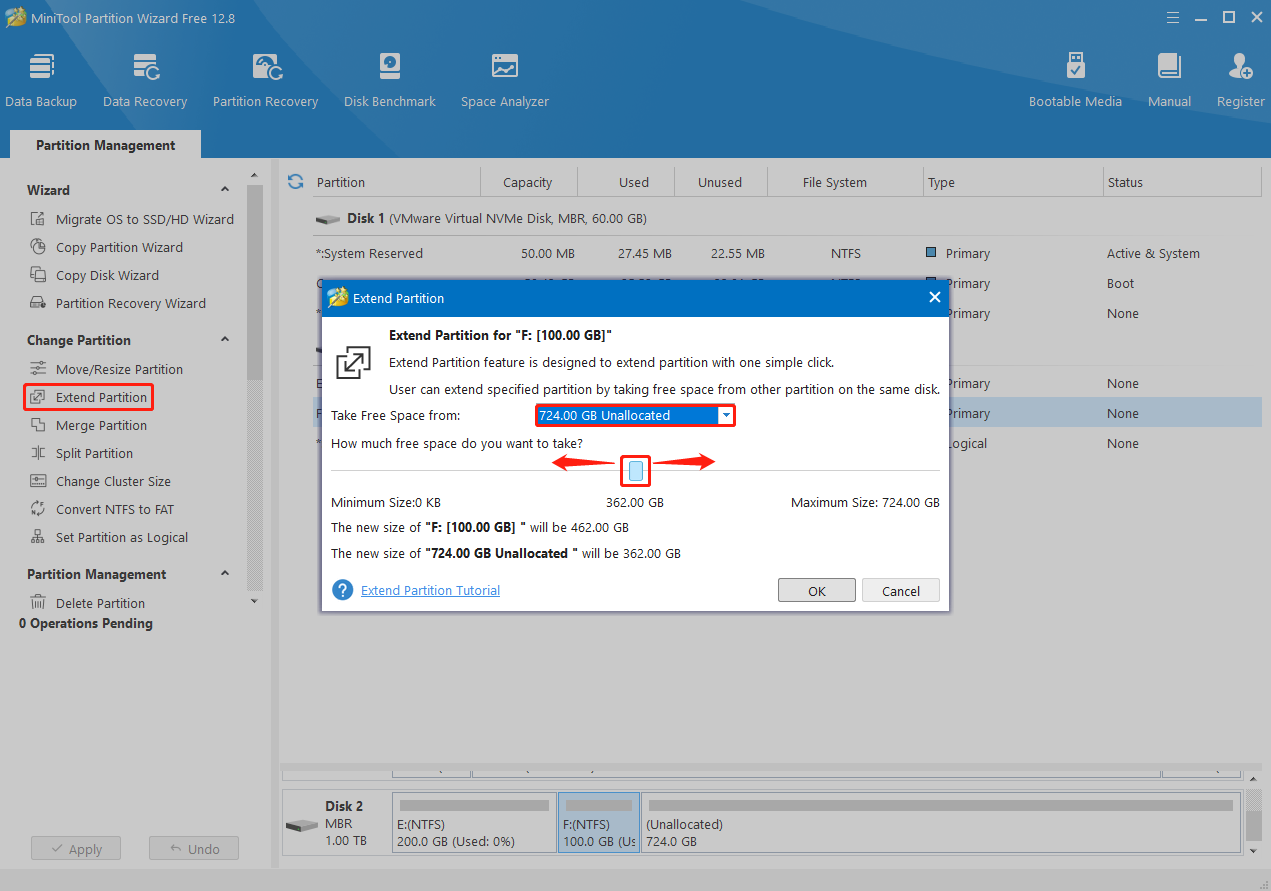The width and height of the screenshot is (1271, 891).
Task: Start the Copy Disk Wizard
Action: pos(94,275)
